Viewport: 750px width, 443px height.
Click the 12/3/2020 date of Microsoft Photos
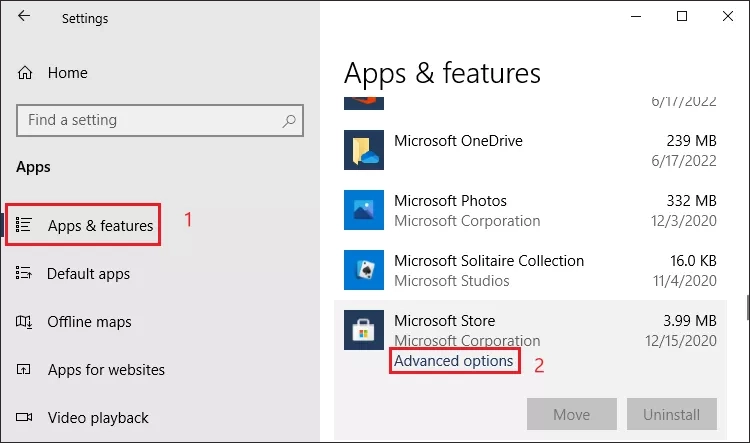[684, 221]
